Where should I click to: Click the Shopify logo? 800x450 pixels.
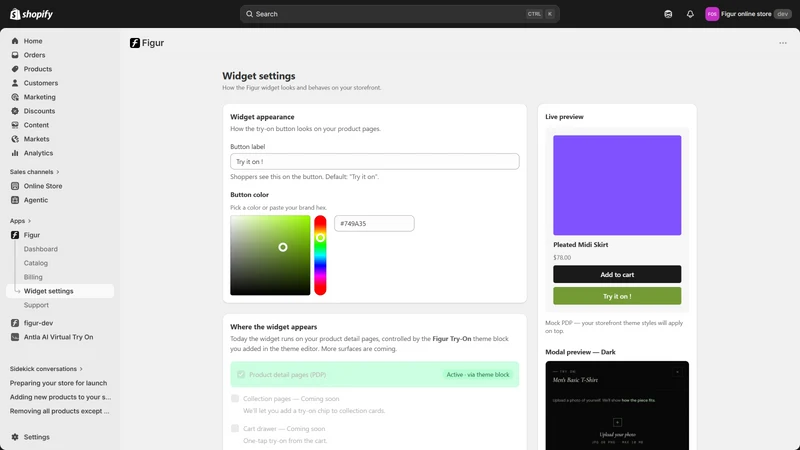32,14
